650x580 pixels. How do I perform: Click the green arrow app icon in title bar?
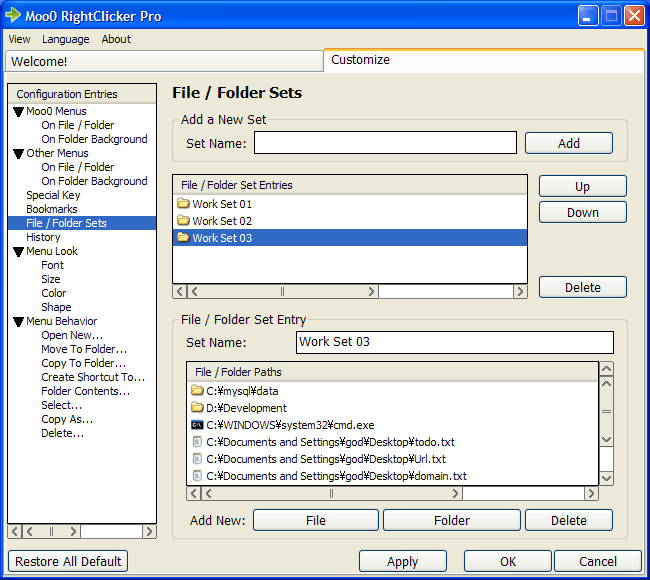[13, 15]
